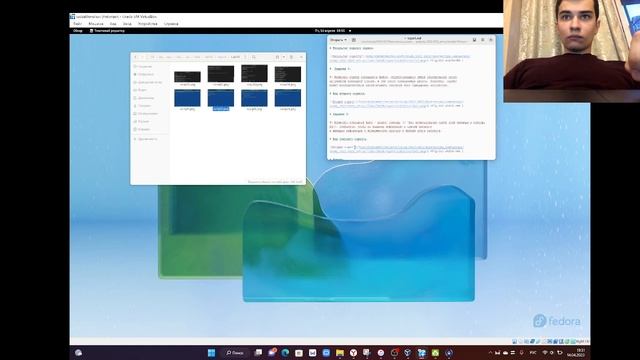Open the Вид menu in VirtualBox
The width and height of the screenshot is (640, 360).
[x=113, y=24]
